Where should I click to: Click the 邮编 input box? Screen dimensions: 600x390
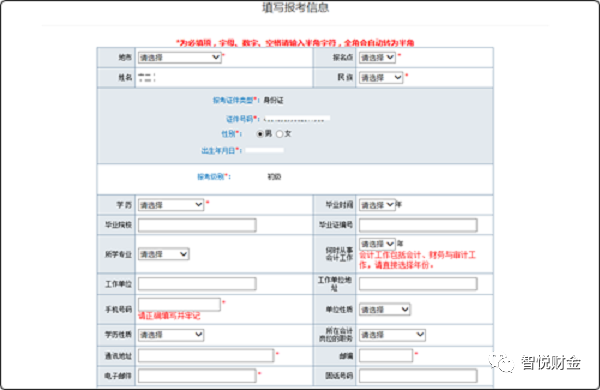[x=386, y=356]
